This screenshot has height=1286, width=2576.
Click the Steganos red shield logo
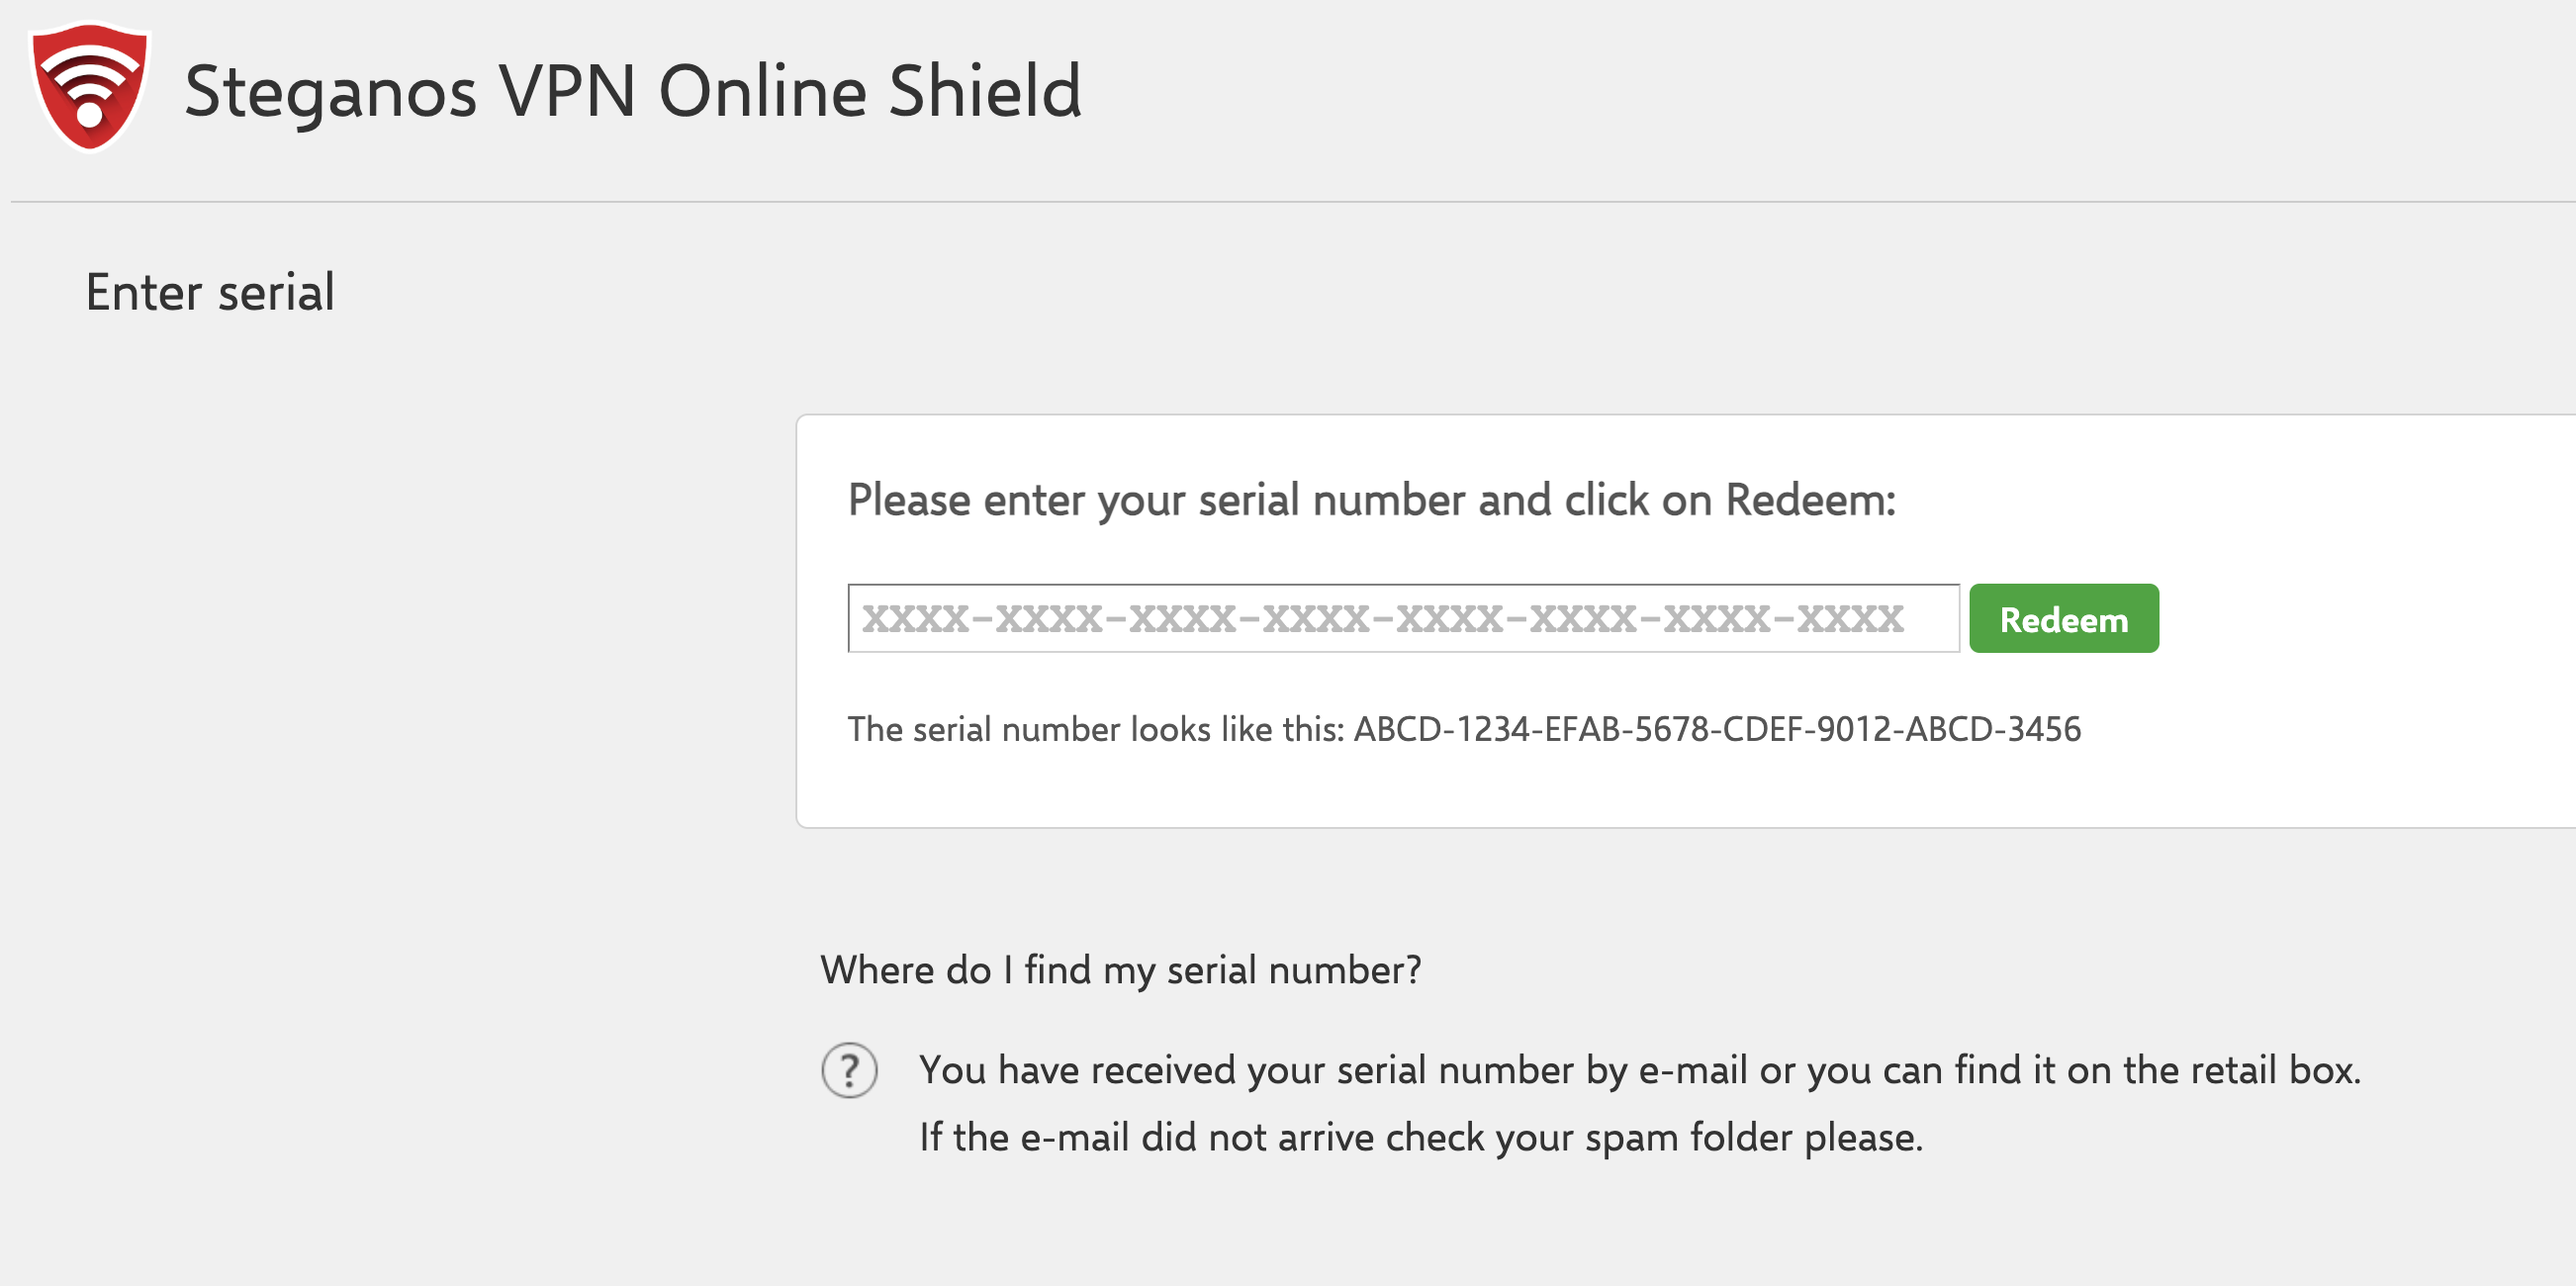click(x=90, y=87)
